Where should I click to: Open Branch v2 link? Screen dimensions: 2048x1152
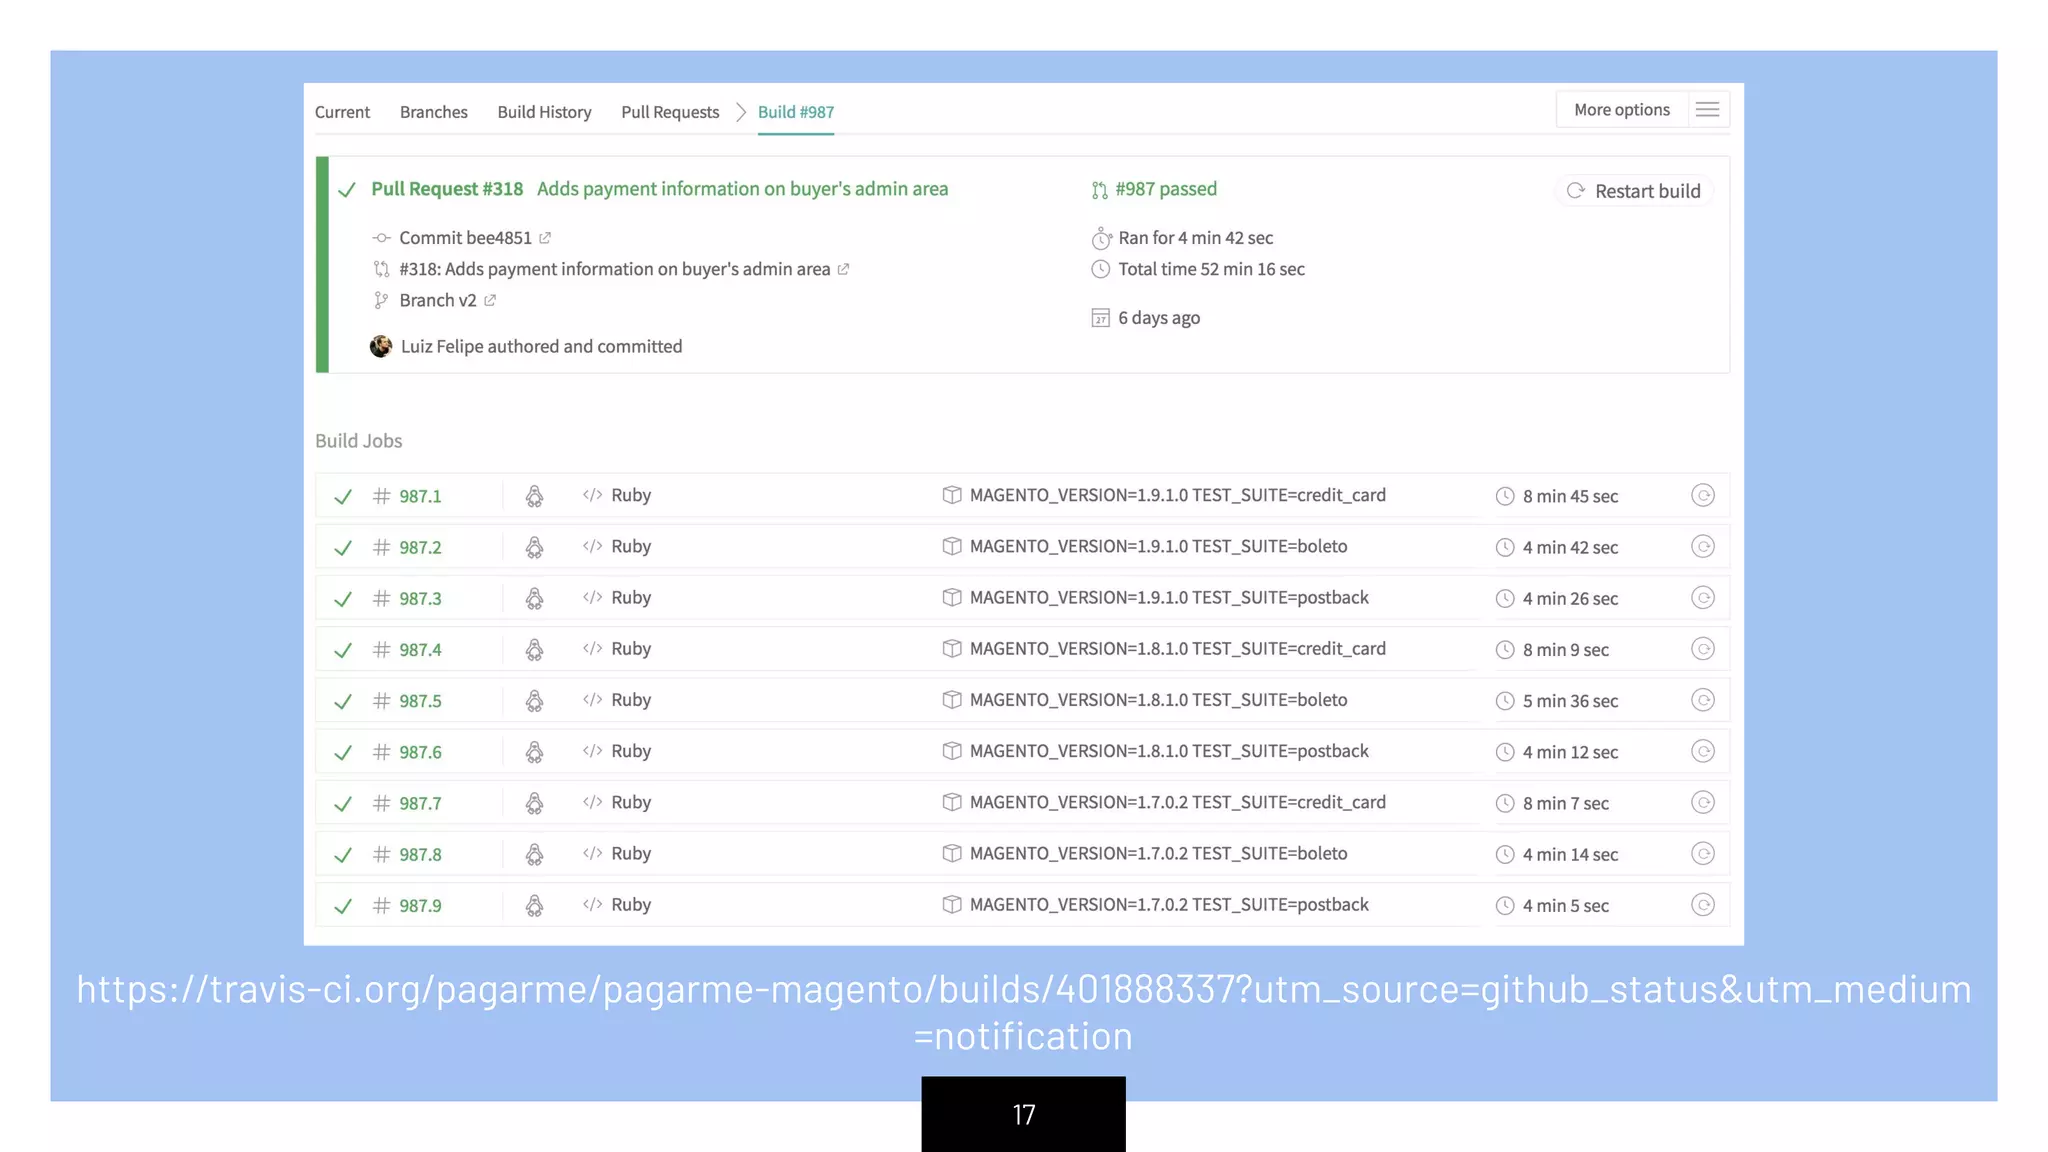point(438,300)
